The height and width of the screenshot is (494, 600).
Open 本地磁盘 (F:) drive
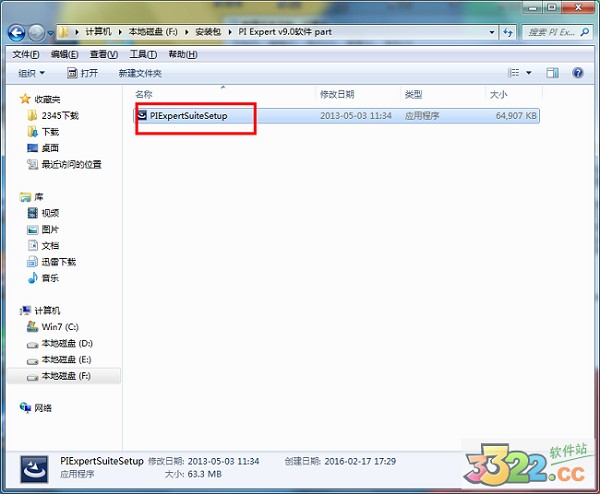coord(66,376)
